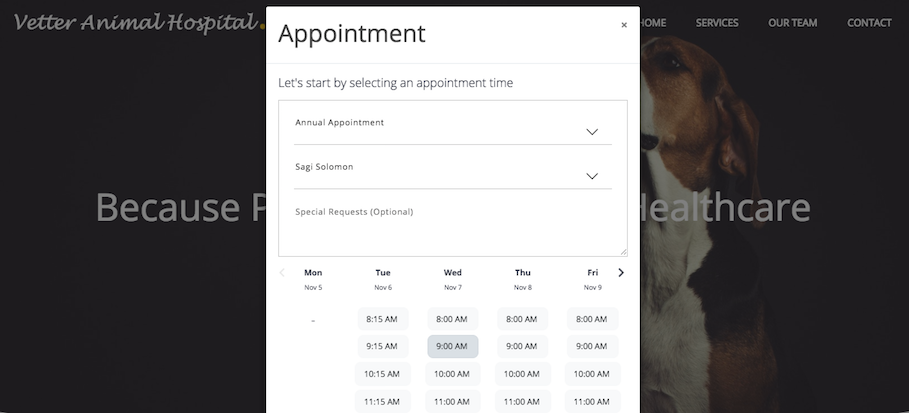
Task: Pick Friday 9:00 AM time
Action: (592, 346)
